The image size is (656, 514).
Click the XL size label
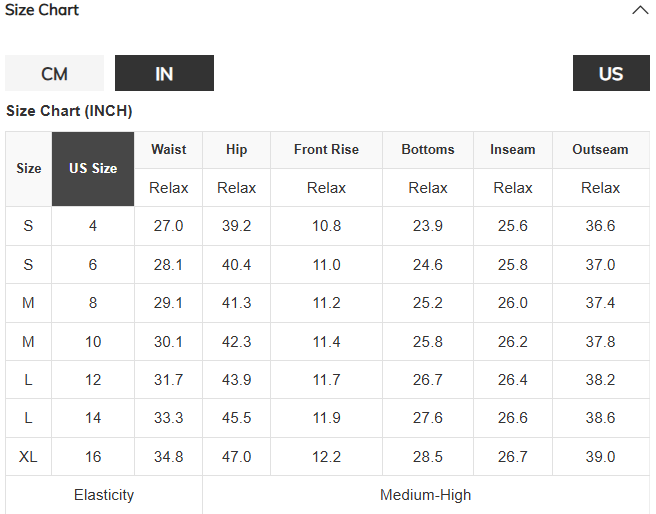tap(28, 457)
